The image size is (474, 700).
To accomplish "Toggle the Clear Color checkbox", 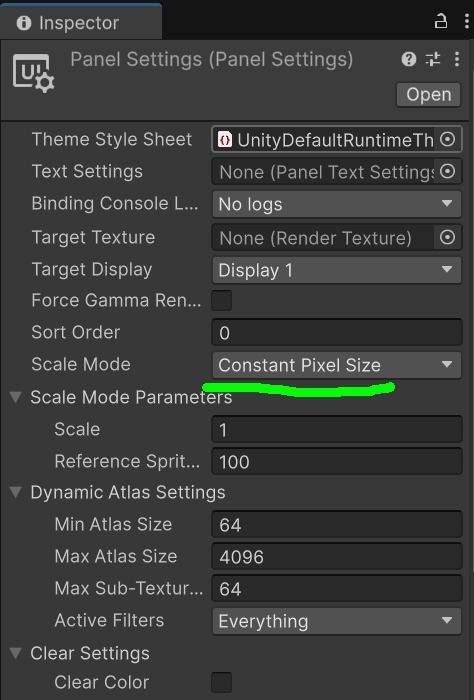I will pos(221,682).
